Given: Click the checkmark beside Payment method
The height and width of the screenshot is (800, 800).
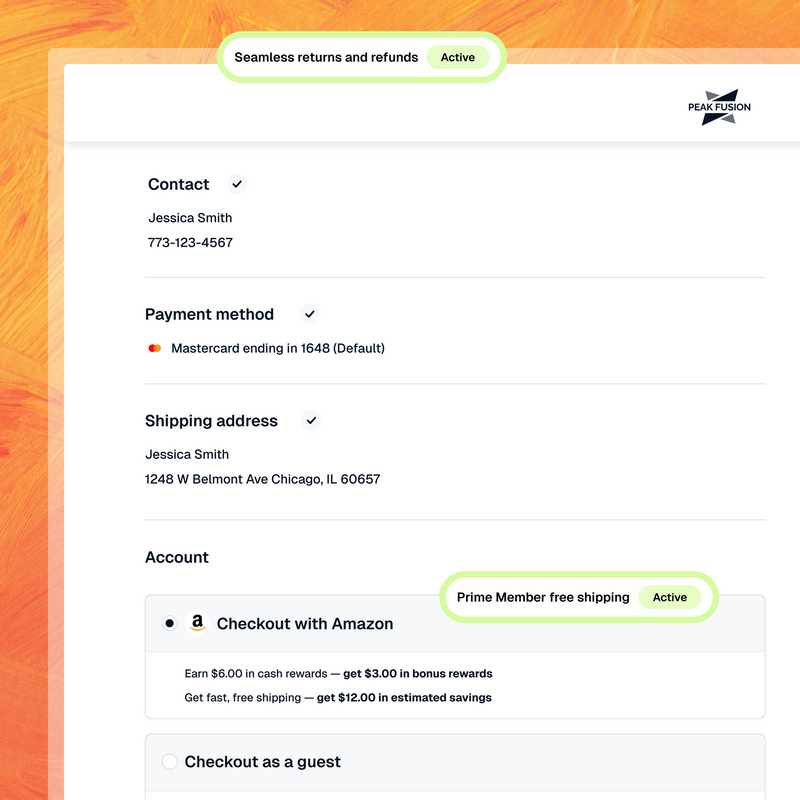Looking at the screenshot, I should pos(308,314).
